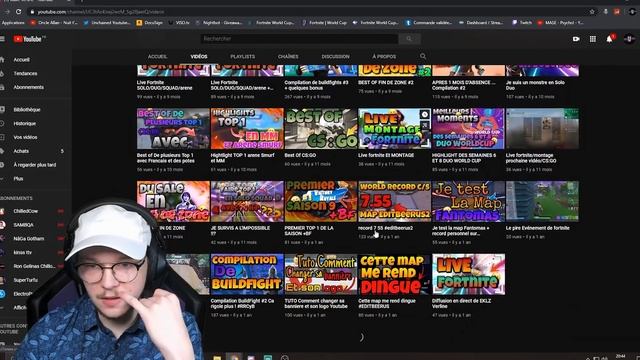Click the search magnifier button
This screenshot has height=360, width=640.
pyautogui.click(x=409, y=39)
